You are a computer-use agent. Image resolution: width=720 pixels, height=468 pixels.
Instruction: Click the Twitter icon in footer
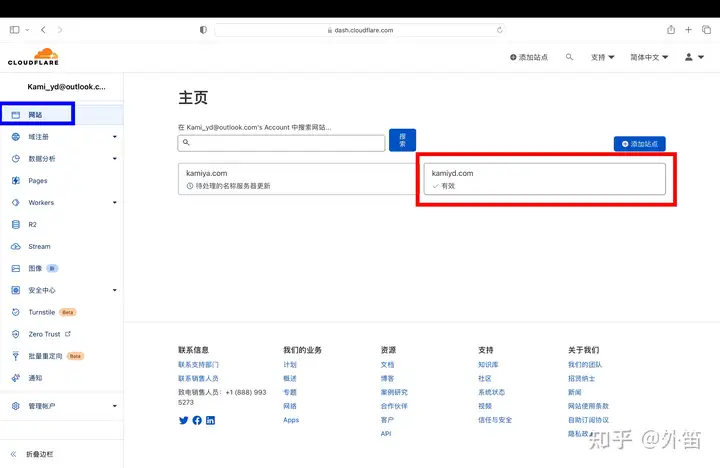(x=183, y=420)
